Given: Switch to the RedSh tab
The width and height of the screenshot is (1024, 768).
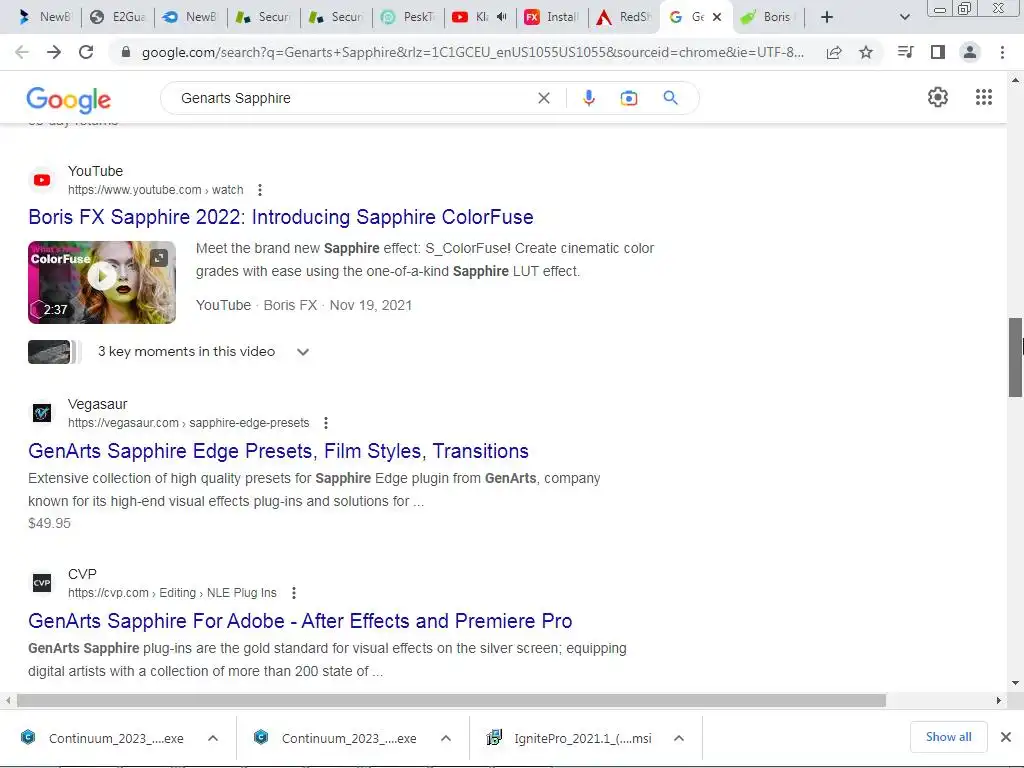Looking at the screenshot, I should click(x=624, y=17).
